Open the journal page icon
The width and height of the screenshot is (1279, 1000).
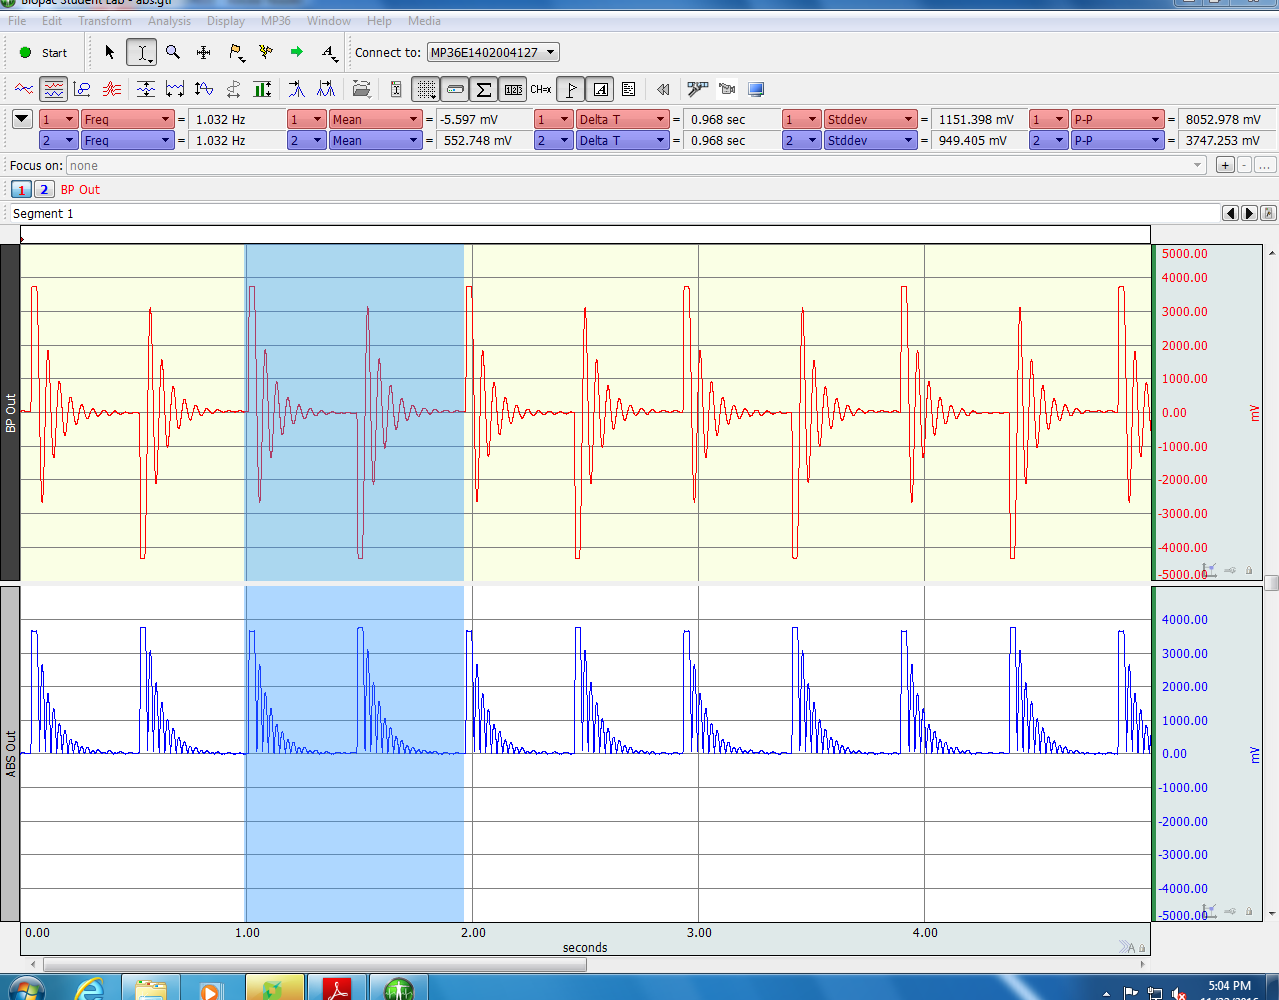pyautogui.click(x=628, y=89)
